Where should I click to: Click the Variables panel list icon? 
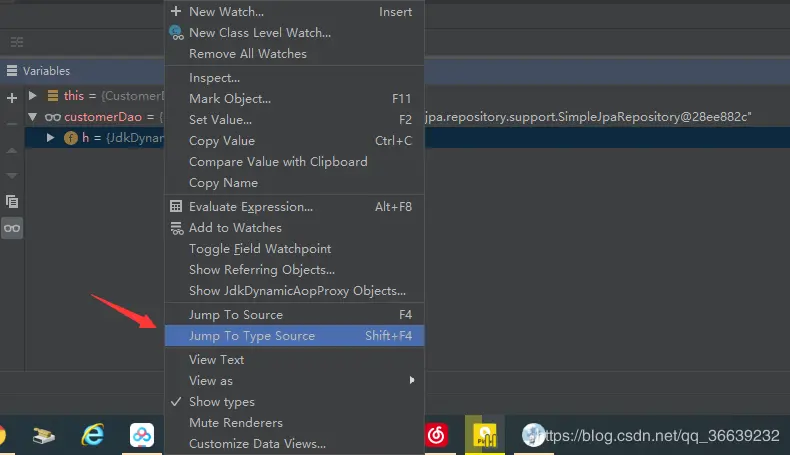[12, 71]
